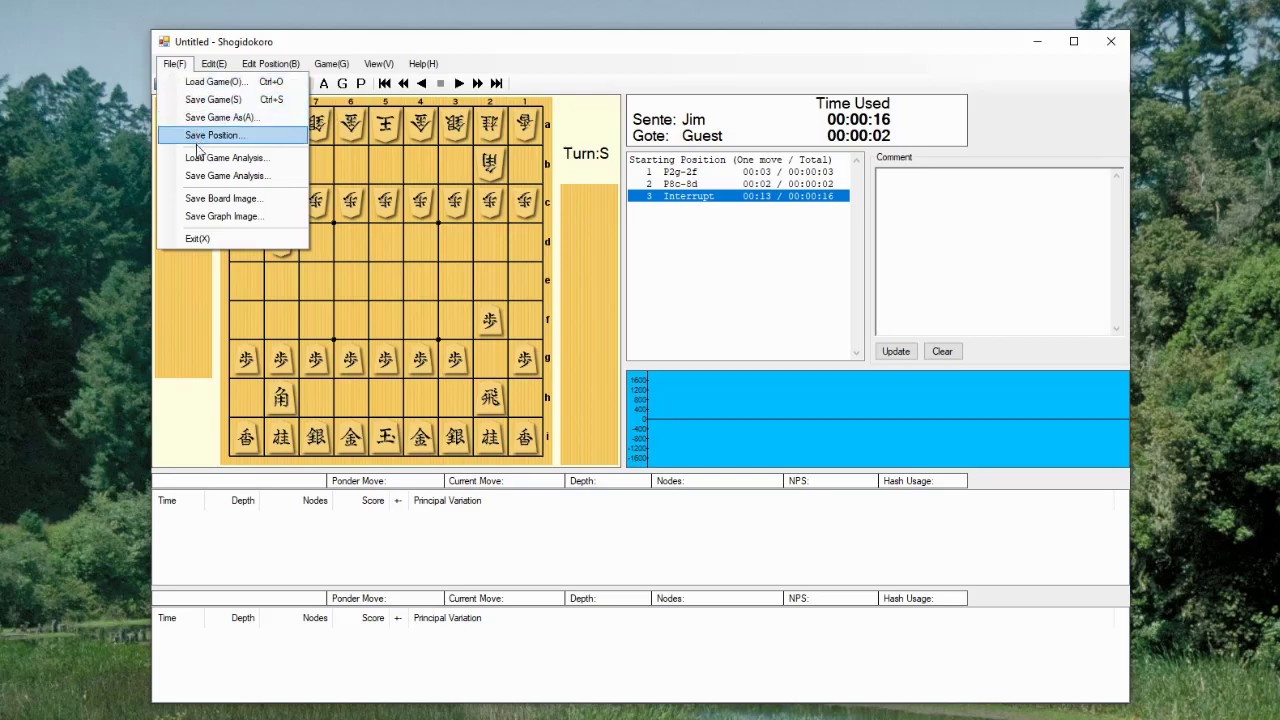
Task: Click the square stop button in the toolbar
Action: pos(440,84)
